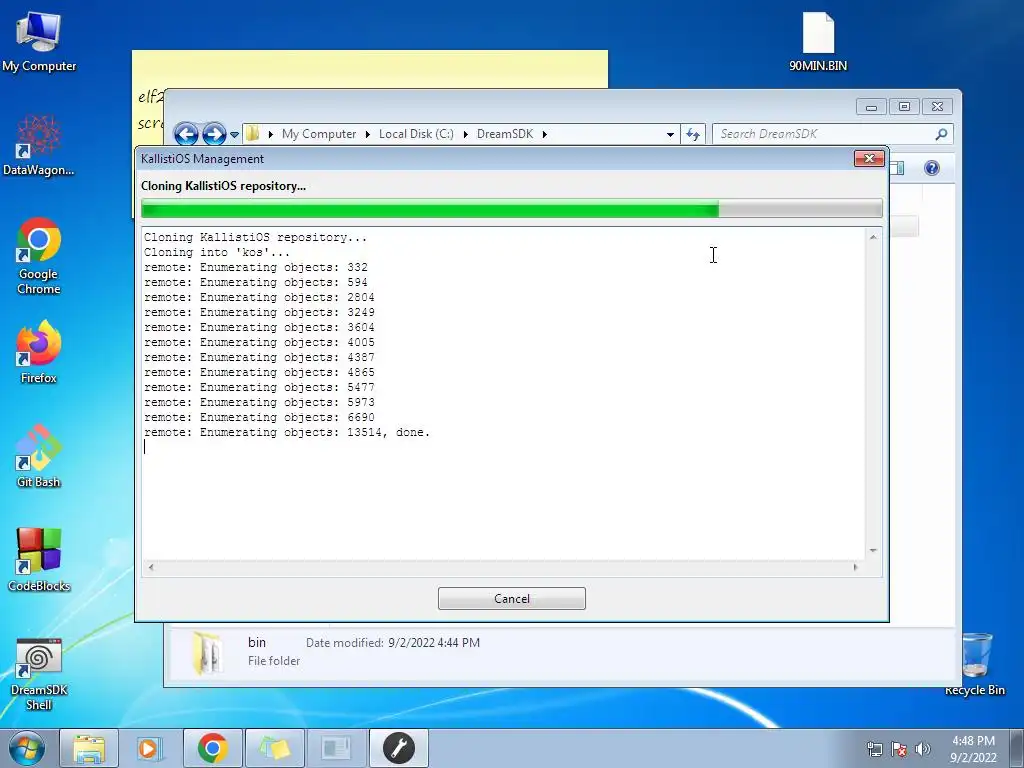Image resolution: width=1024 pixels, height=768 pixels.
Task: Open Explorer help with the question mark icon
Action: 931,168
